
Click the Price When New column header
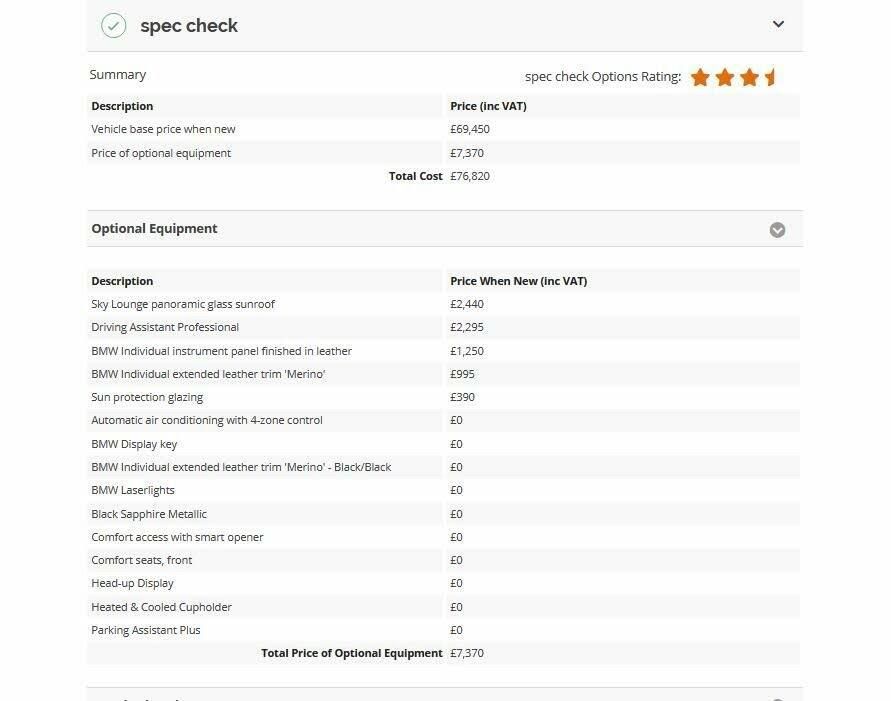click(518, 281)
